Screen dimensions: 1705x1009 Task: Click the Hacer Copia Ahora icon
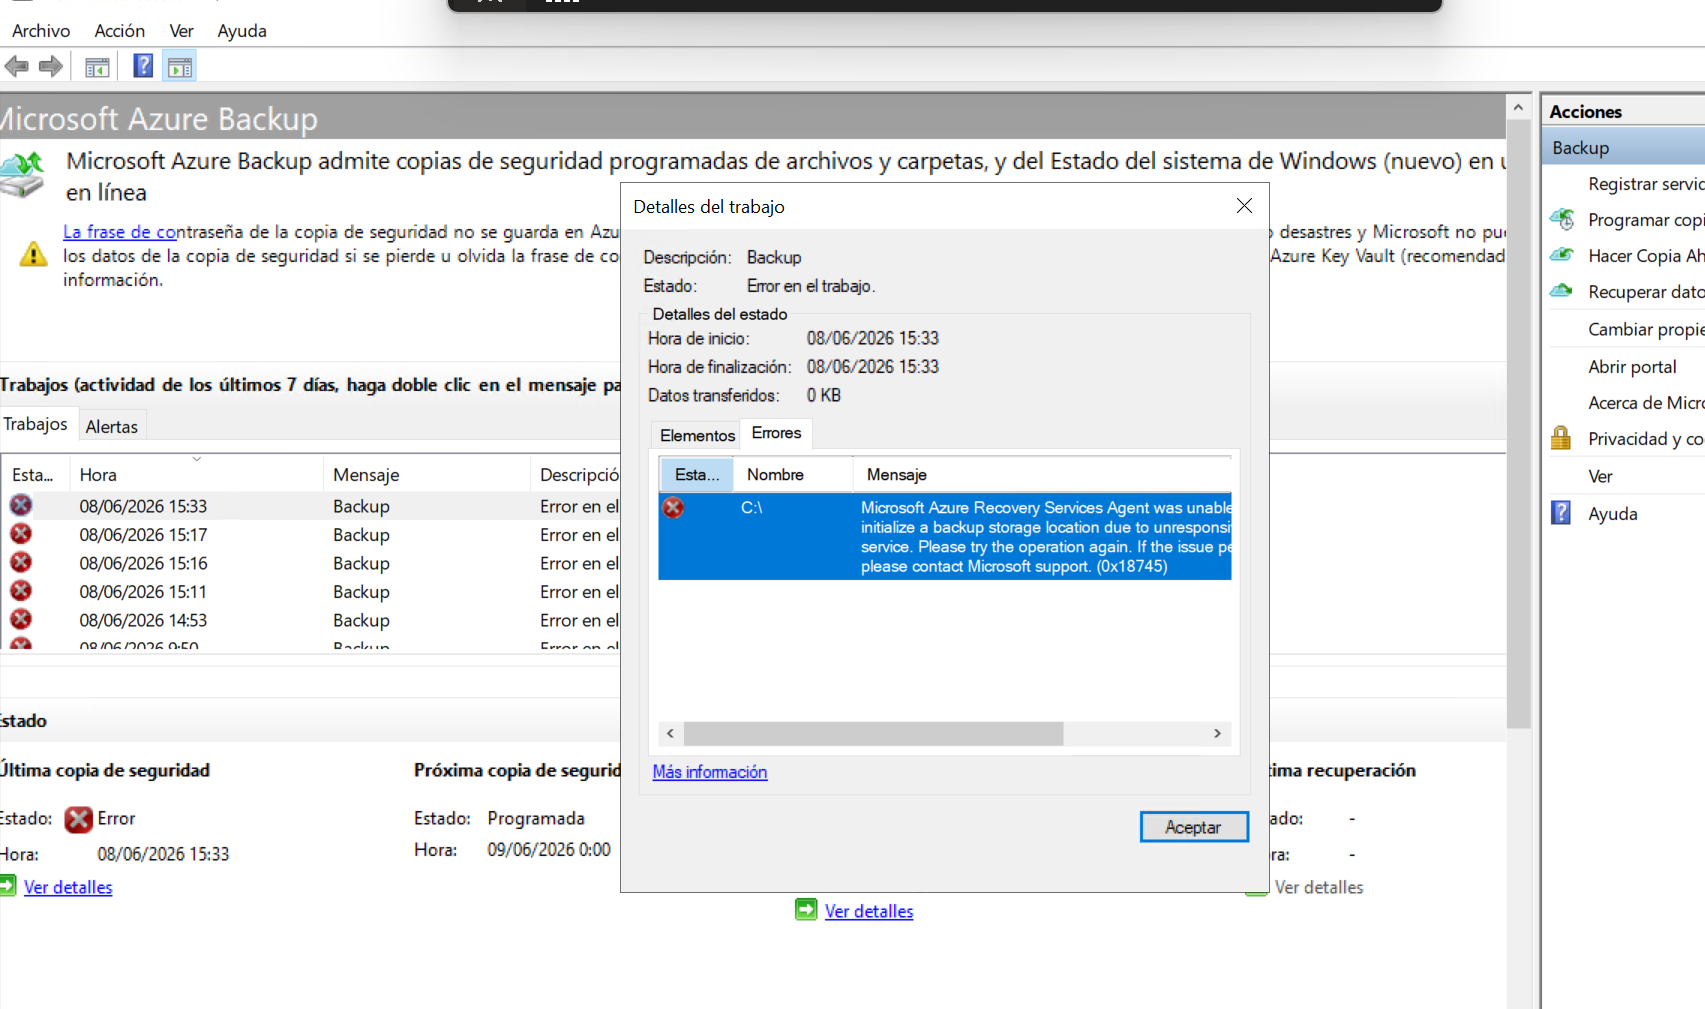(1562, 255)
